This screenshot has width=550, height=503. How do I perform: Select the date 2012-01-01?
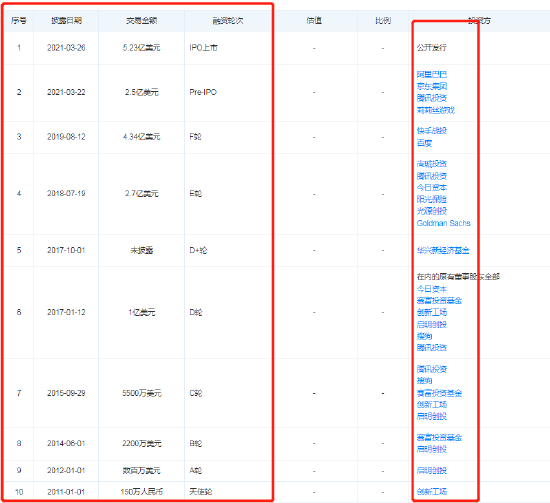tap(66, 470)
